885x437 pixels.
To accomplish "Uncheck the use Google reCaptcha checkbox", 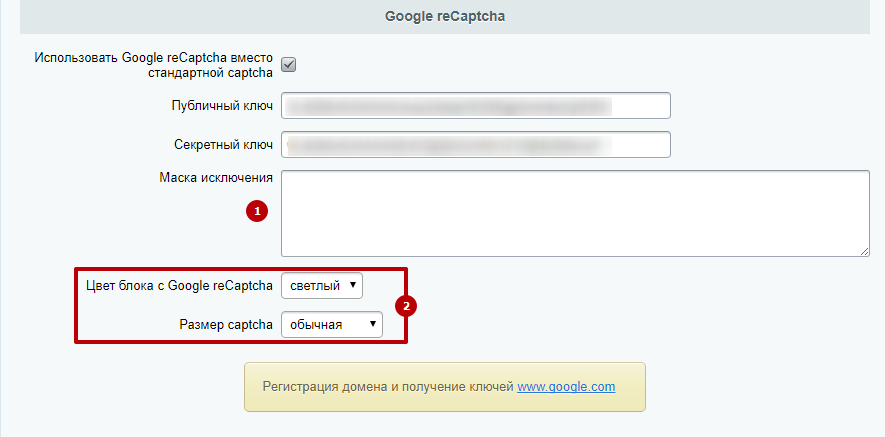I will click(288, 65).
